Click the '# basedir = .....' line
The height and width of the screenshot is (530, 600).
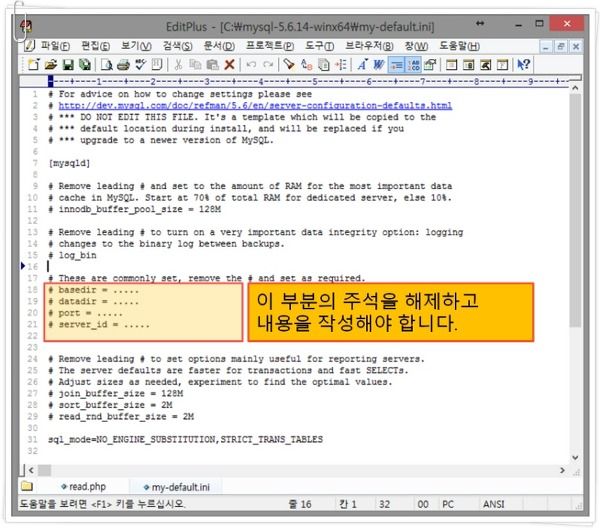point(93,290)
